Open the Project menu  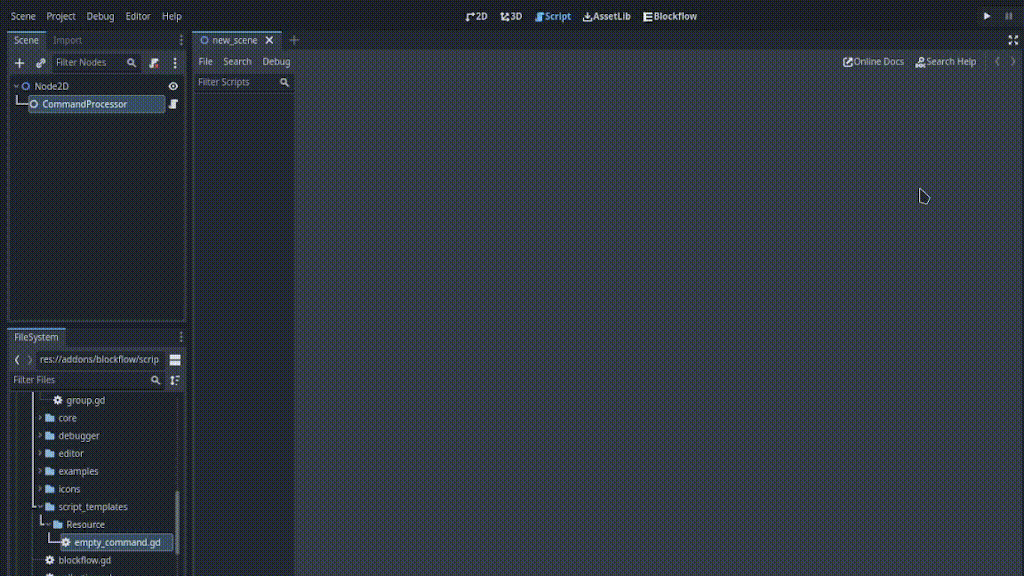[x=61, y=16]
